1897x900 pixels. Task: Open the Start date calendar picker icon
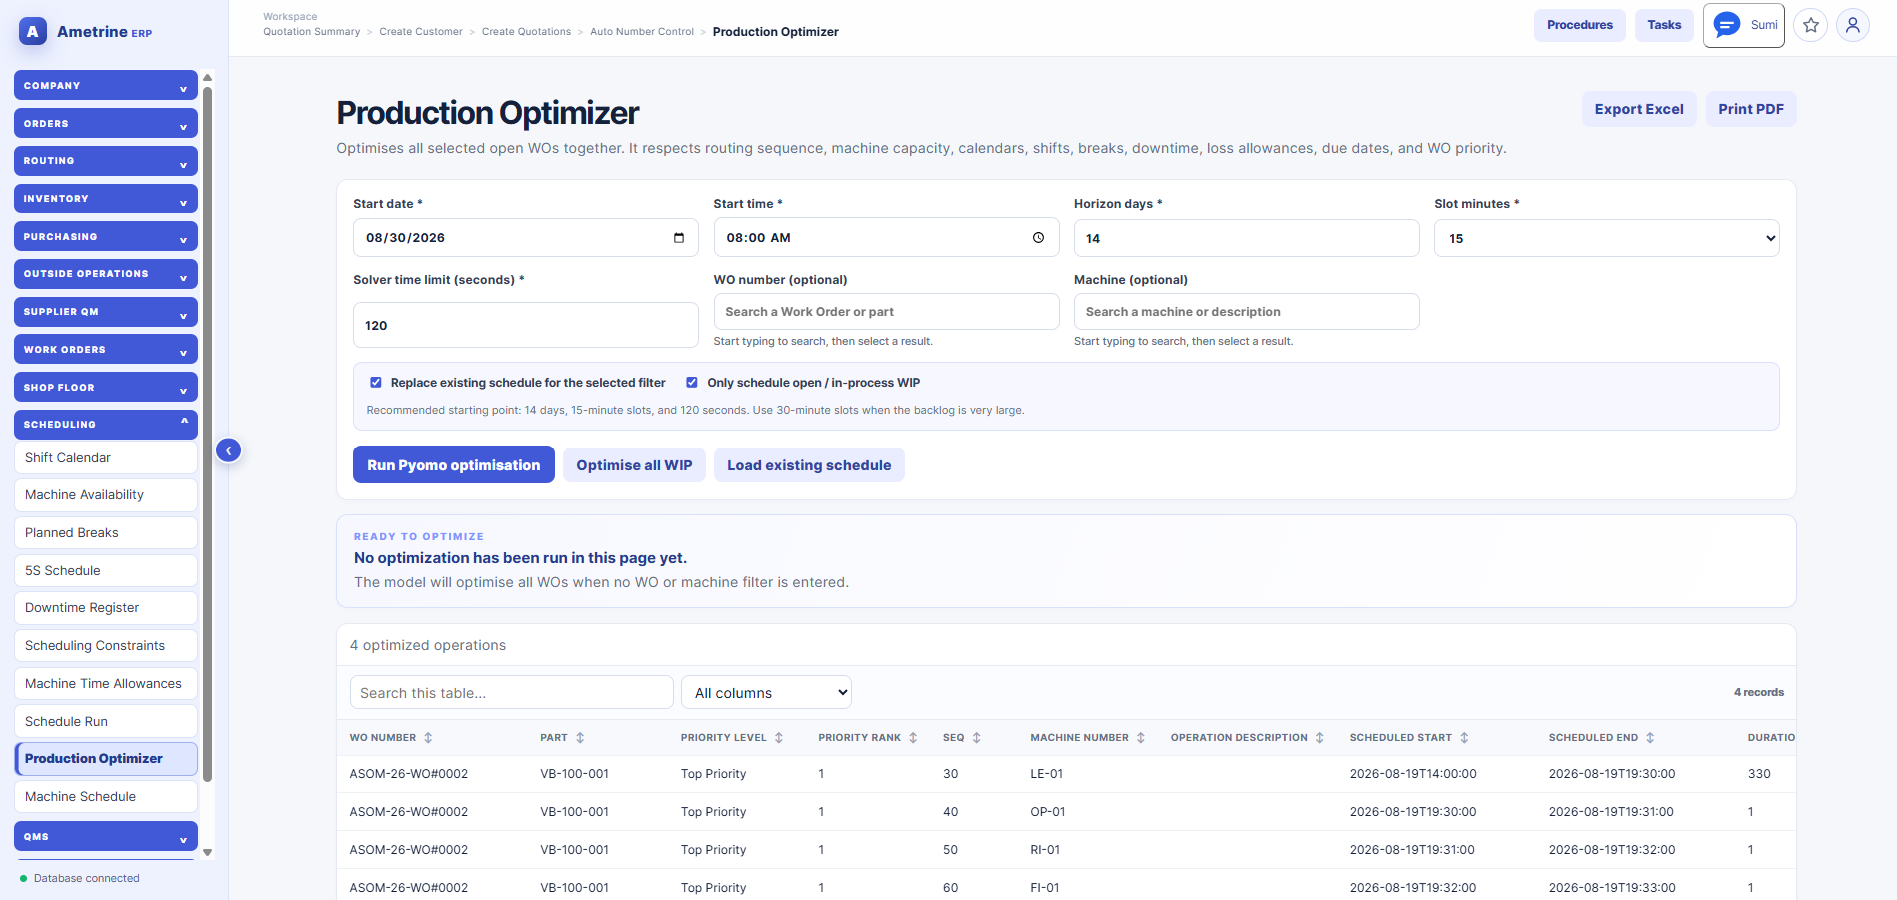tap(679, 238)
